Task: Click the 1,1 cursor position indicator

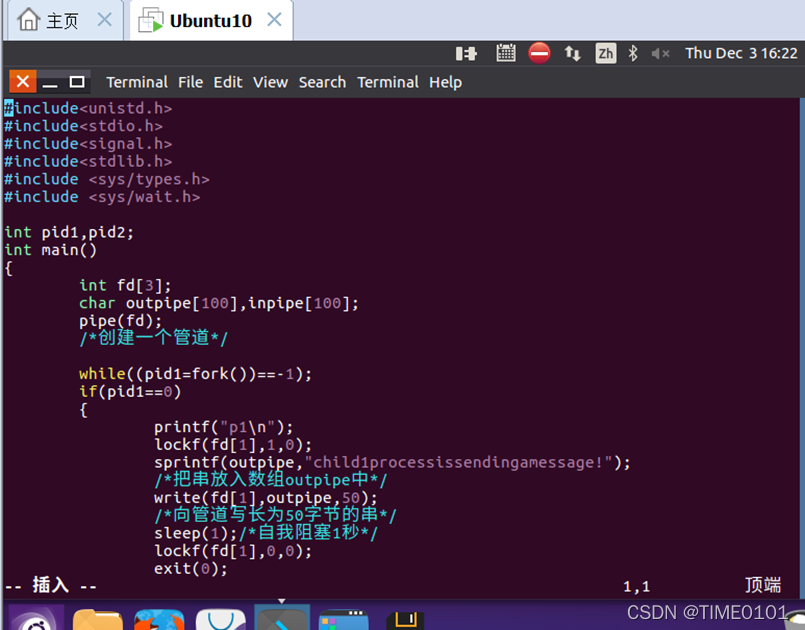Action: coord(637,586)
